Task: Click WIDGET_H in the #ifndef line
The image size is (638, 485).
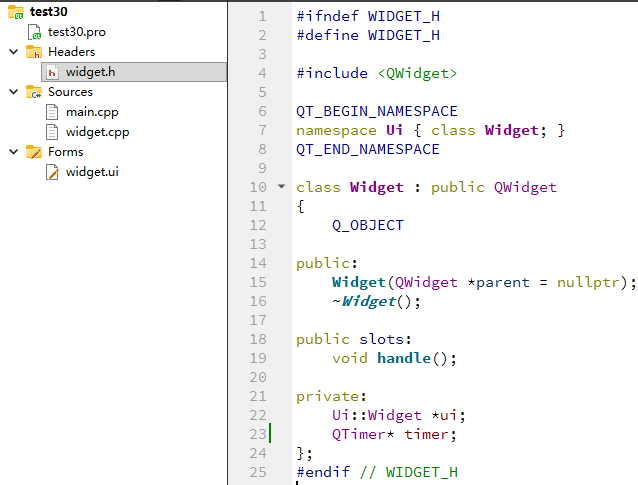Action: 404,16
